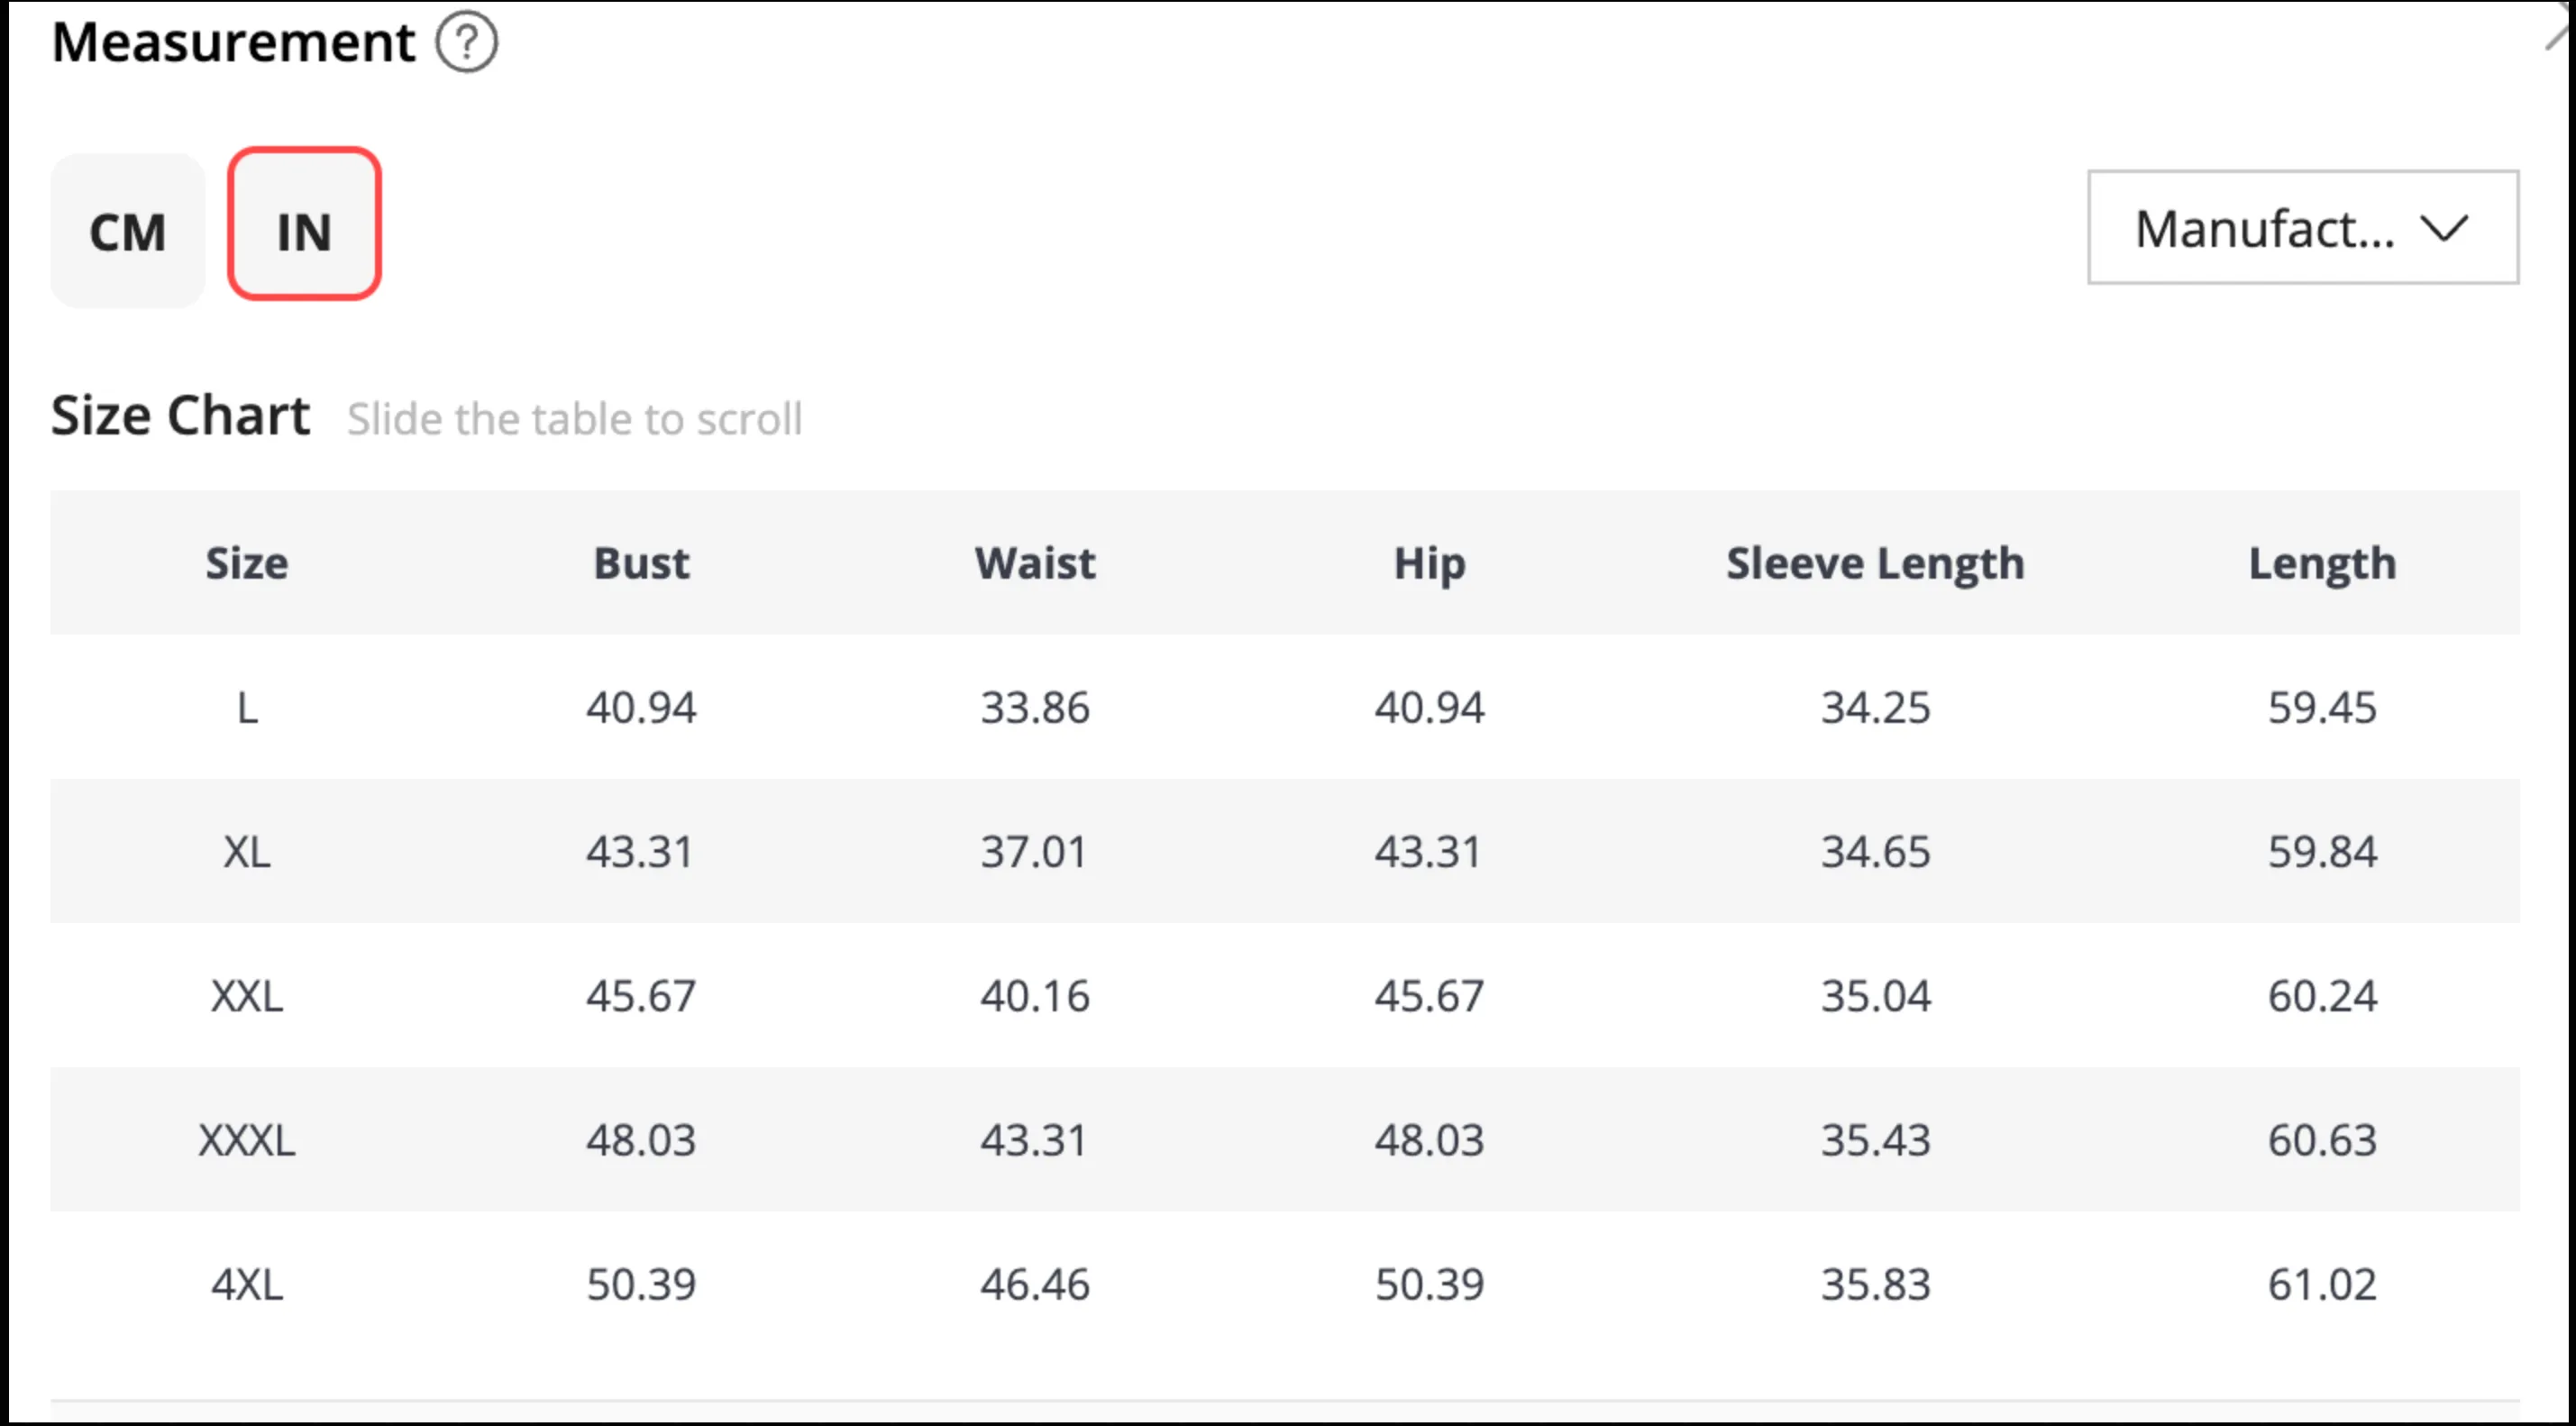Select the XXL size row label
This screenshot has height=1426, width=2576.
coord(247,996)
